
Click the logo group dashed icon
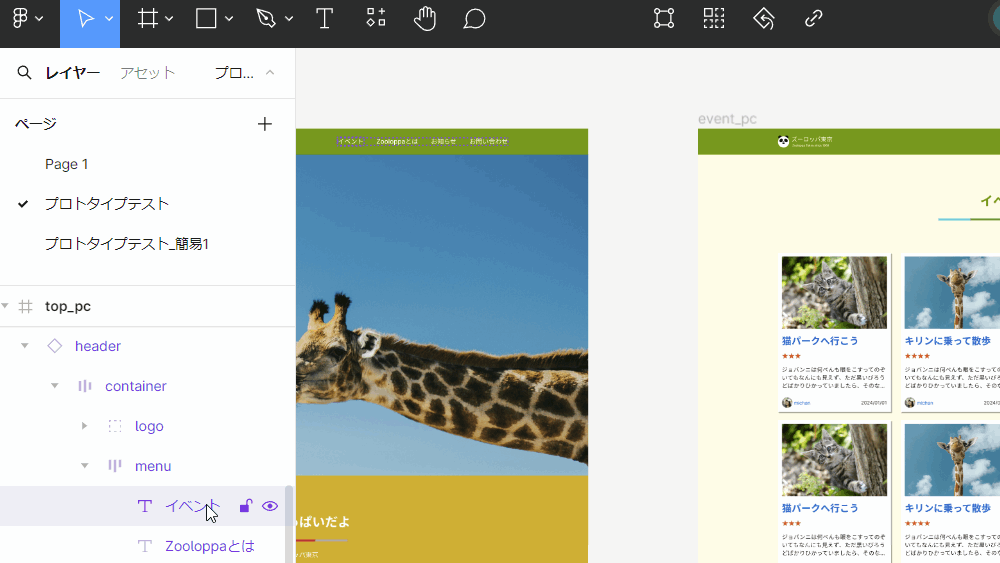pos(115,426)
